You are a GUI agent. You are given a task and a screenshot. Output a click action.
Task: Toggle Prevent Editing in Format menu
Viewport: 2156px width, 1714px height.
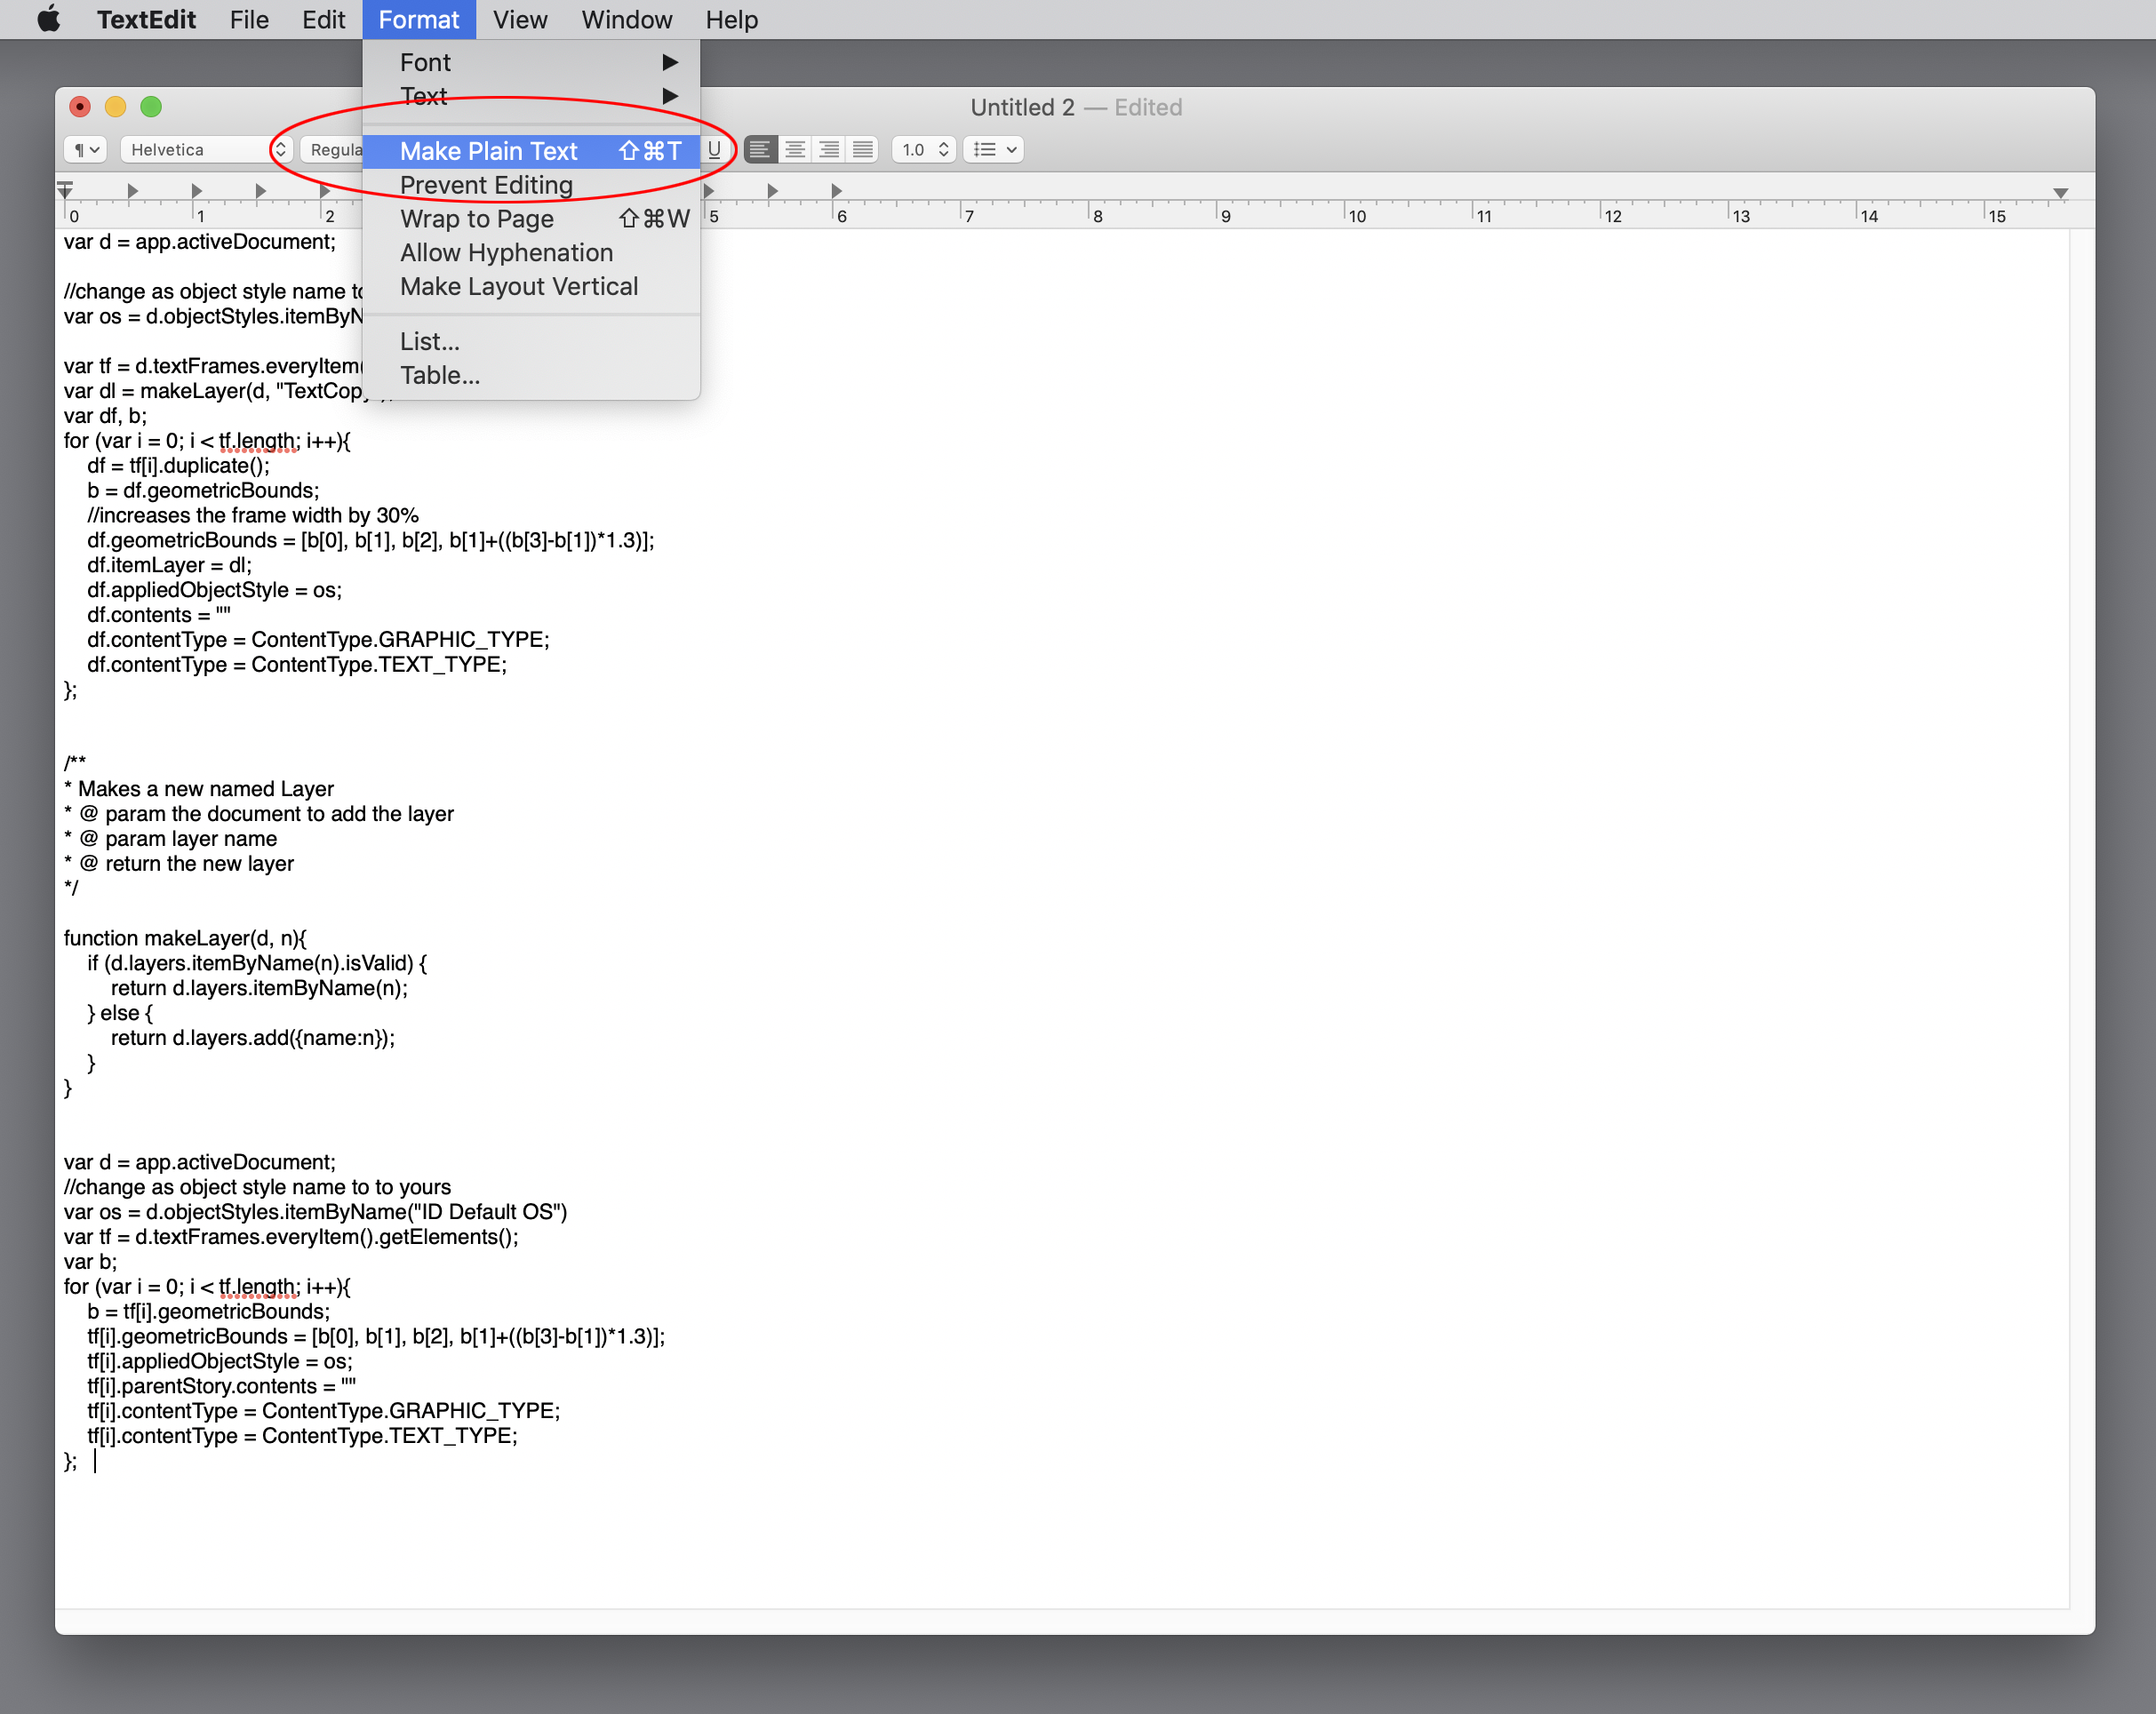[486, 185]
